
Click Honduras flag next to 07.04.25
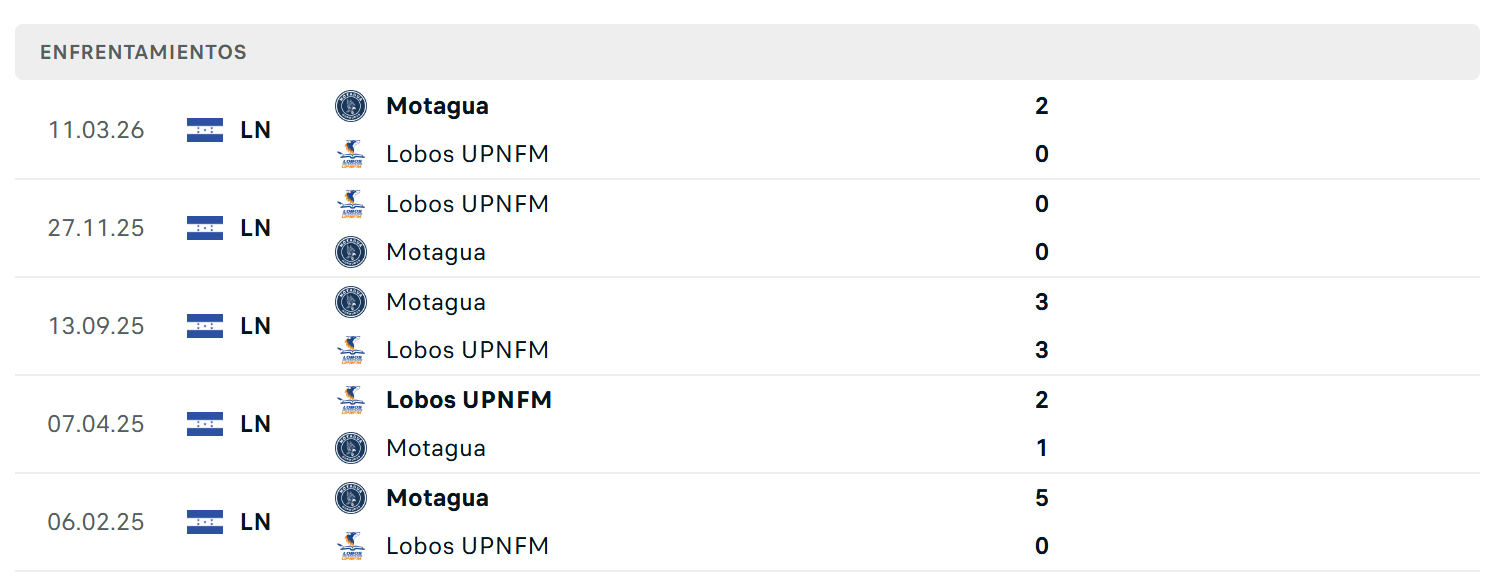[x=205, y=424]
